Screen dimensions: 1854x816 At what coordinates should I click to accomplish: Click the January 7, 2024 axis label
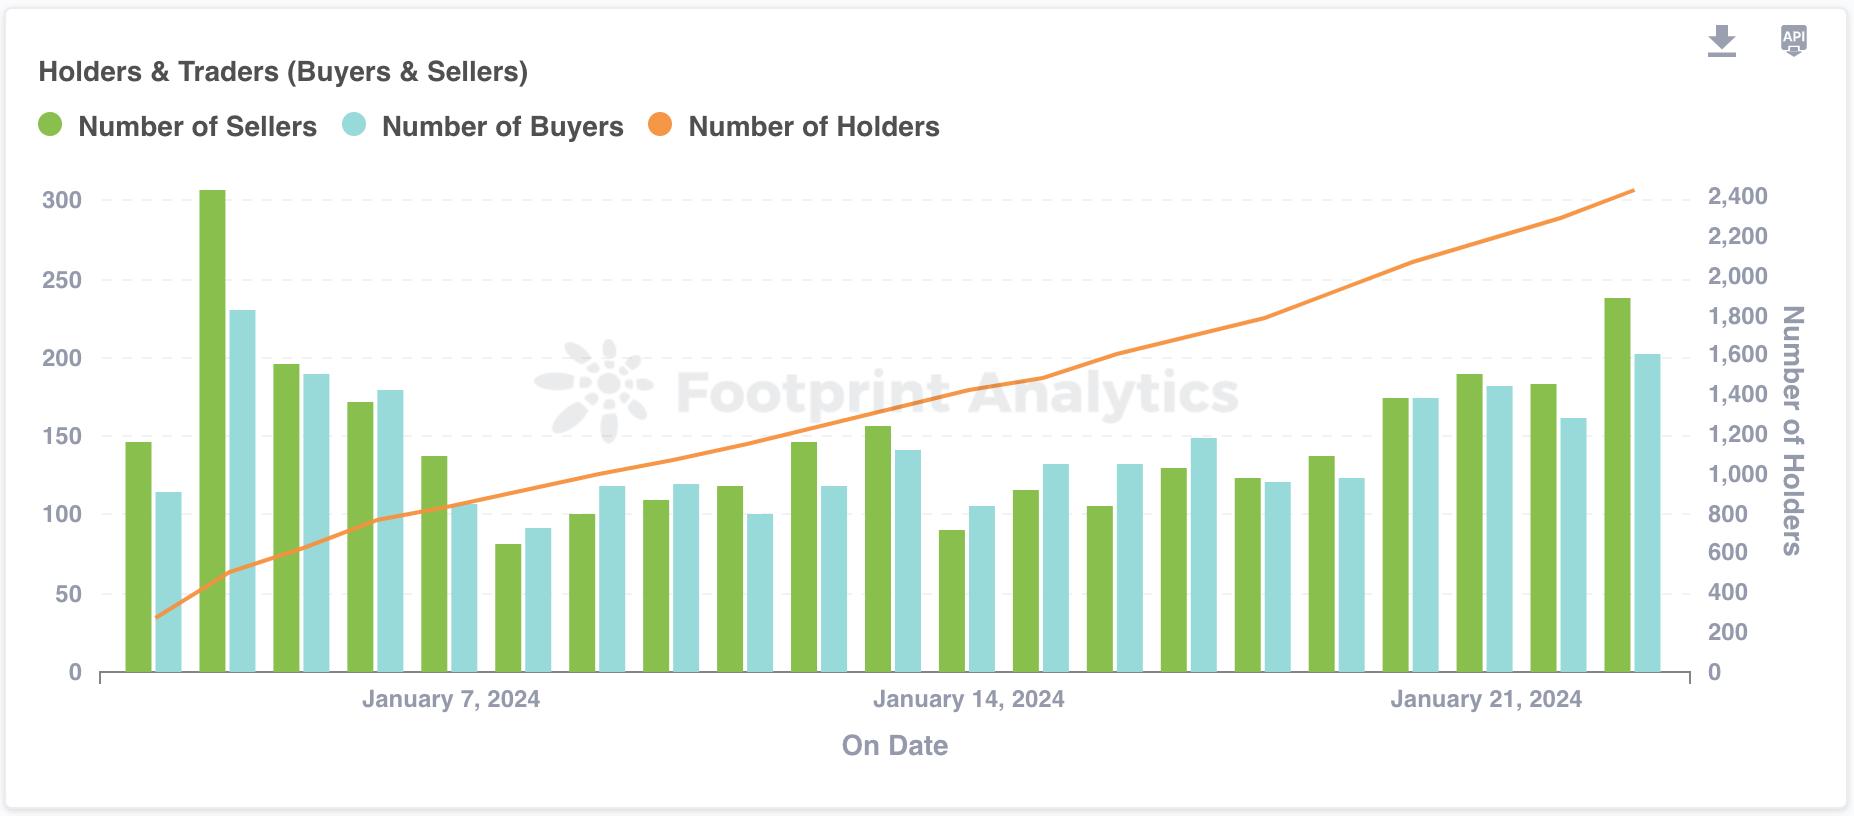(x=451, y=699)
